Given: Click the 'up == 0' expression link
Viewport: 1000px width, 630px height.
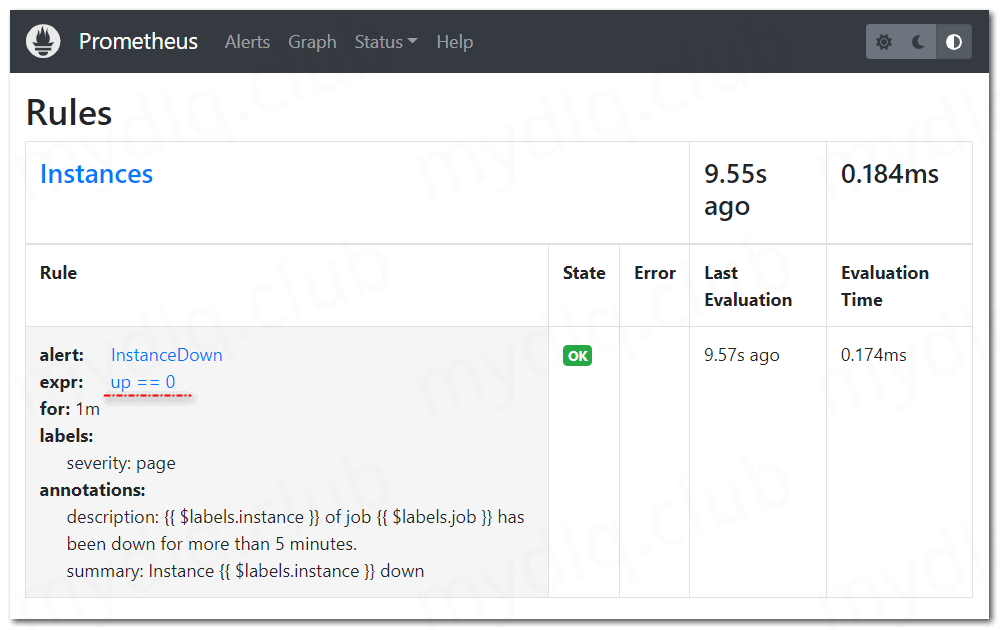Looking at the screenshot, I should 143,382.
